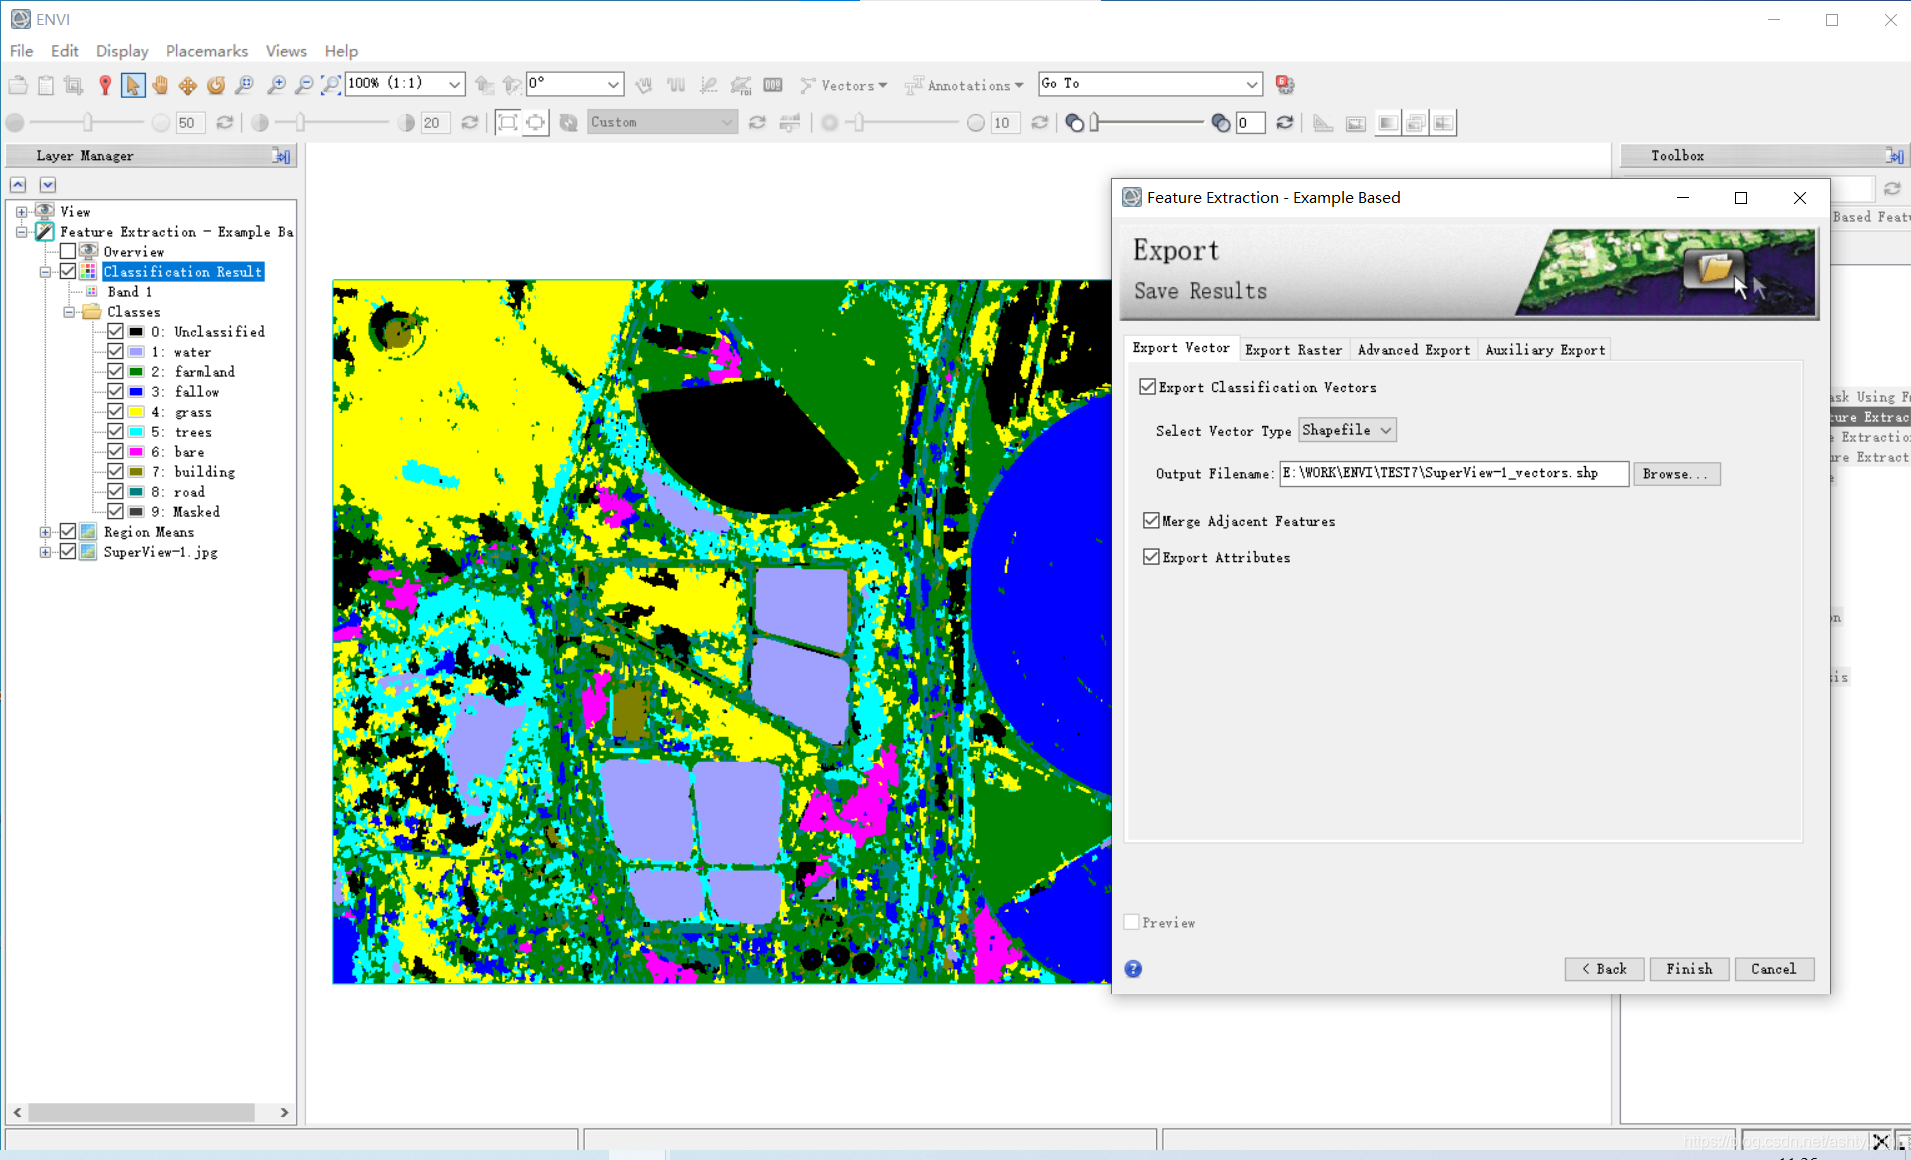1911x1160 pixels.
Task: Click the Layer Manager horizontal scrollbar
Action: (x=141, y=1112)
